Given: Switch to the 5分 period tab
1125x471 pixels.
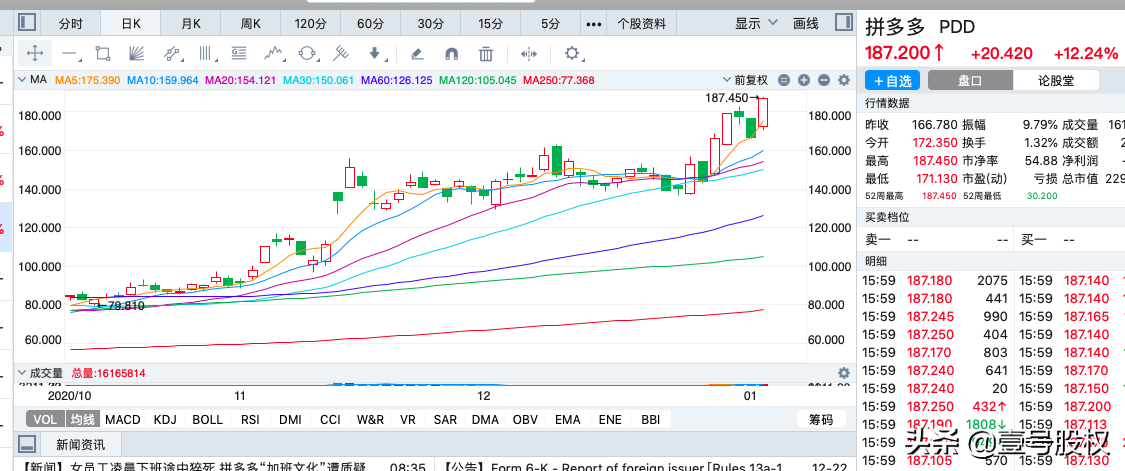Looking at the screenshot, I should pyautogui.click(x=550, y=24).
